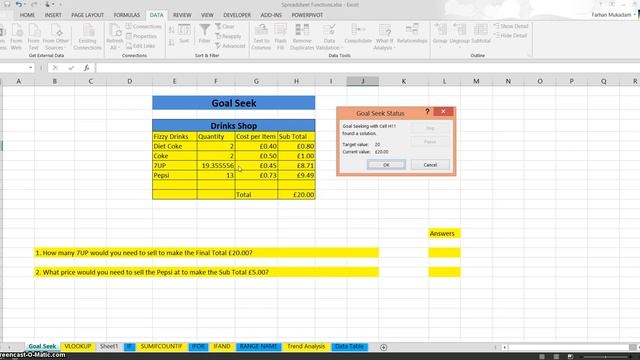Open the POWERPIVOT ribbon tab
The width and height of the screenshot is (640, 360).
coord(307,15)
